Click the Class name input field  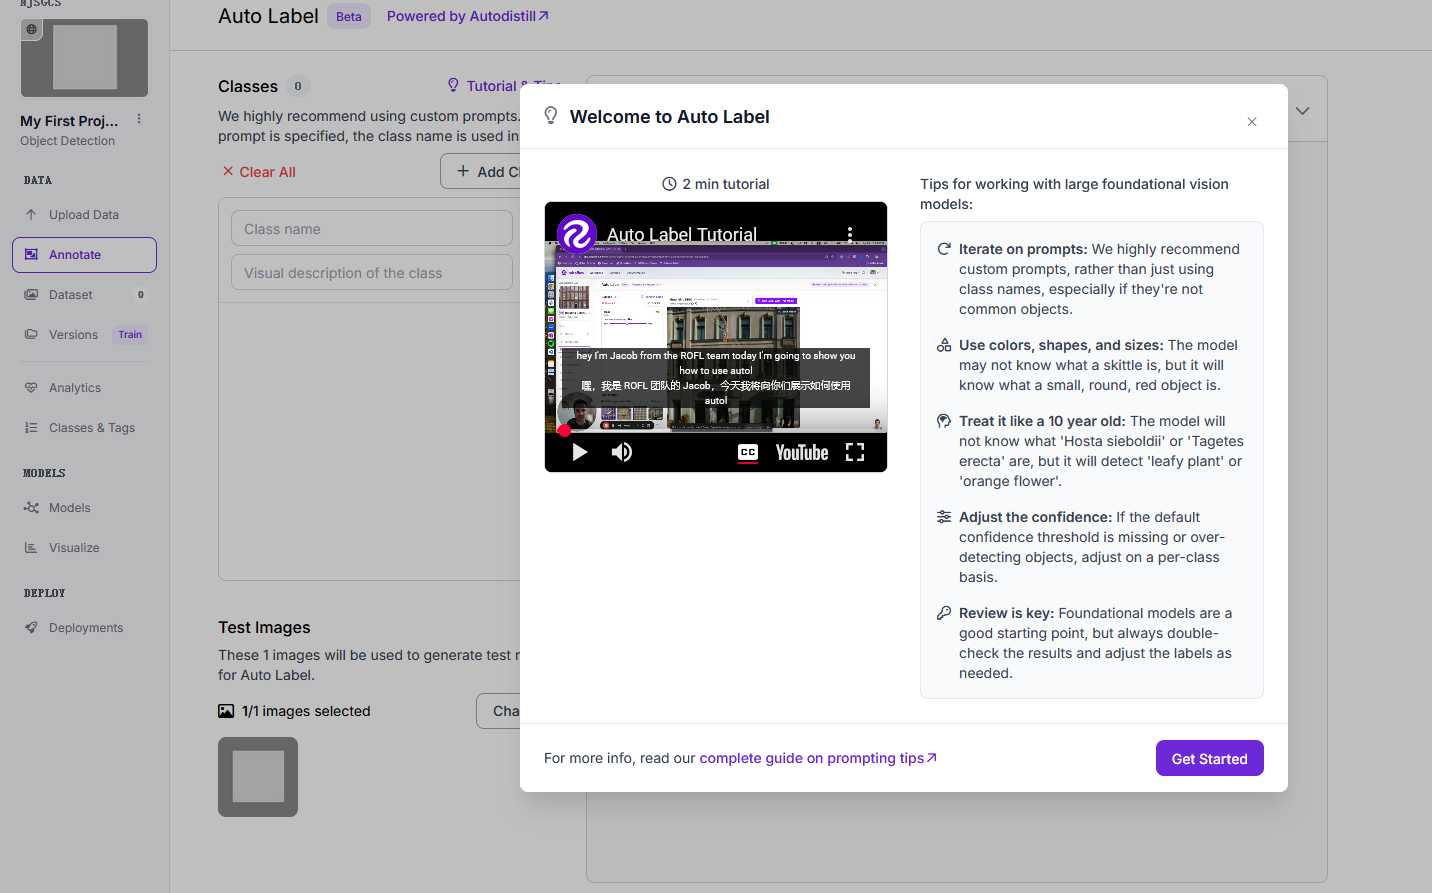point(372,229)
